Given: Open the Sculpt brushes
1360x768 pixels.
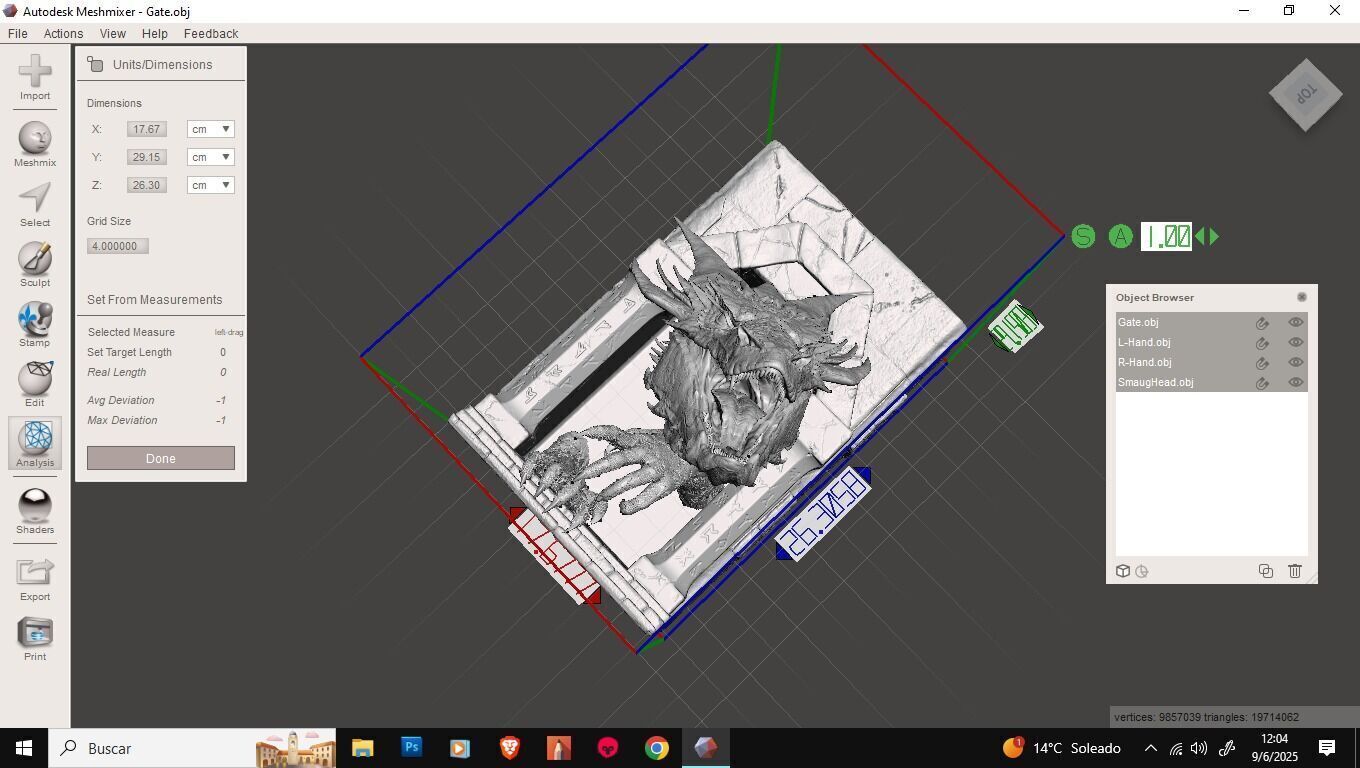Looking at the screenshot, I should 35,265.
